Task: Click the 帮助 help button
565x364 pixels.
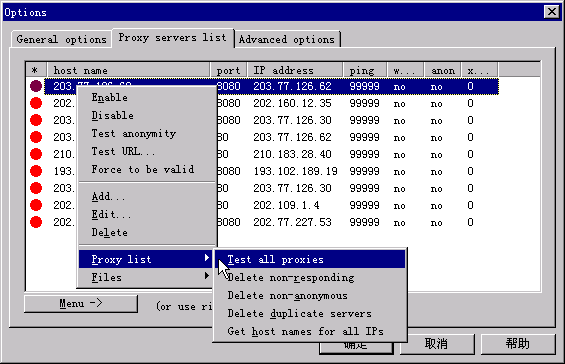Action: (518, 344)
